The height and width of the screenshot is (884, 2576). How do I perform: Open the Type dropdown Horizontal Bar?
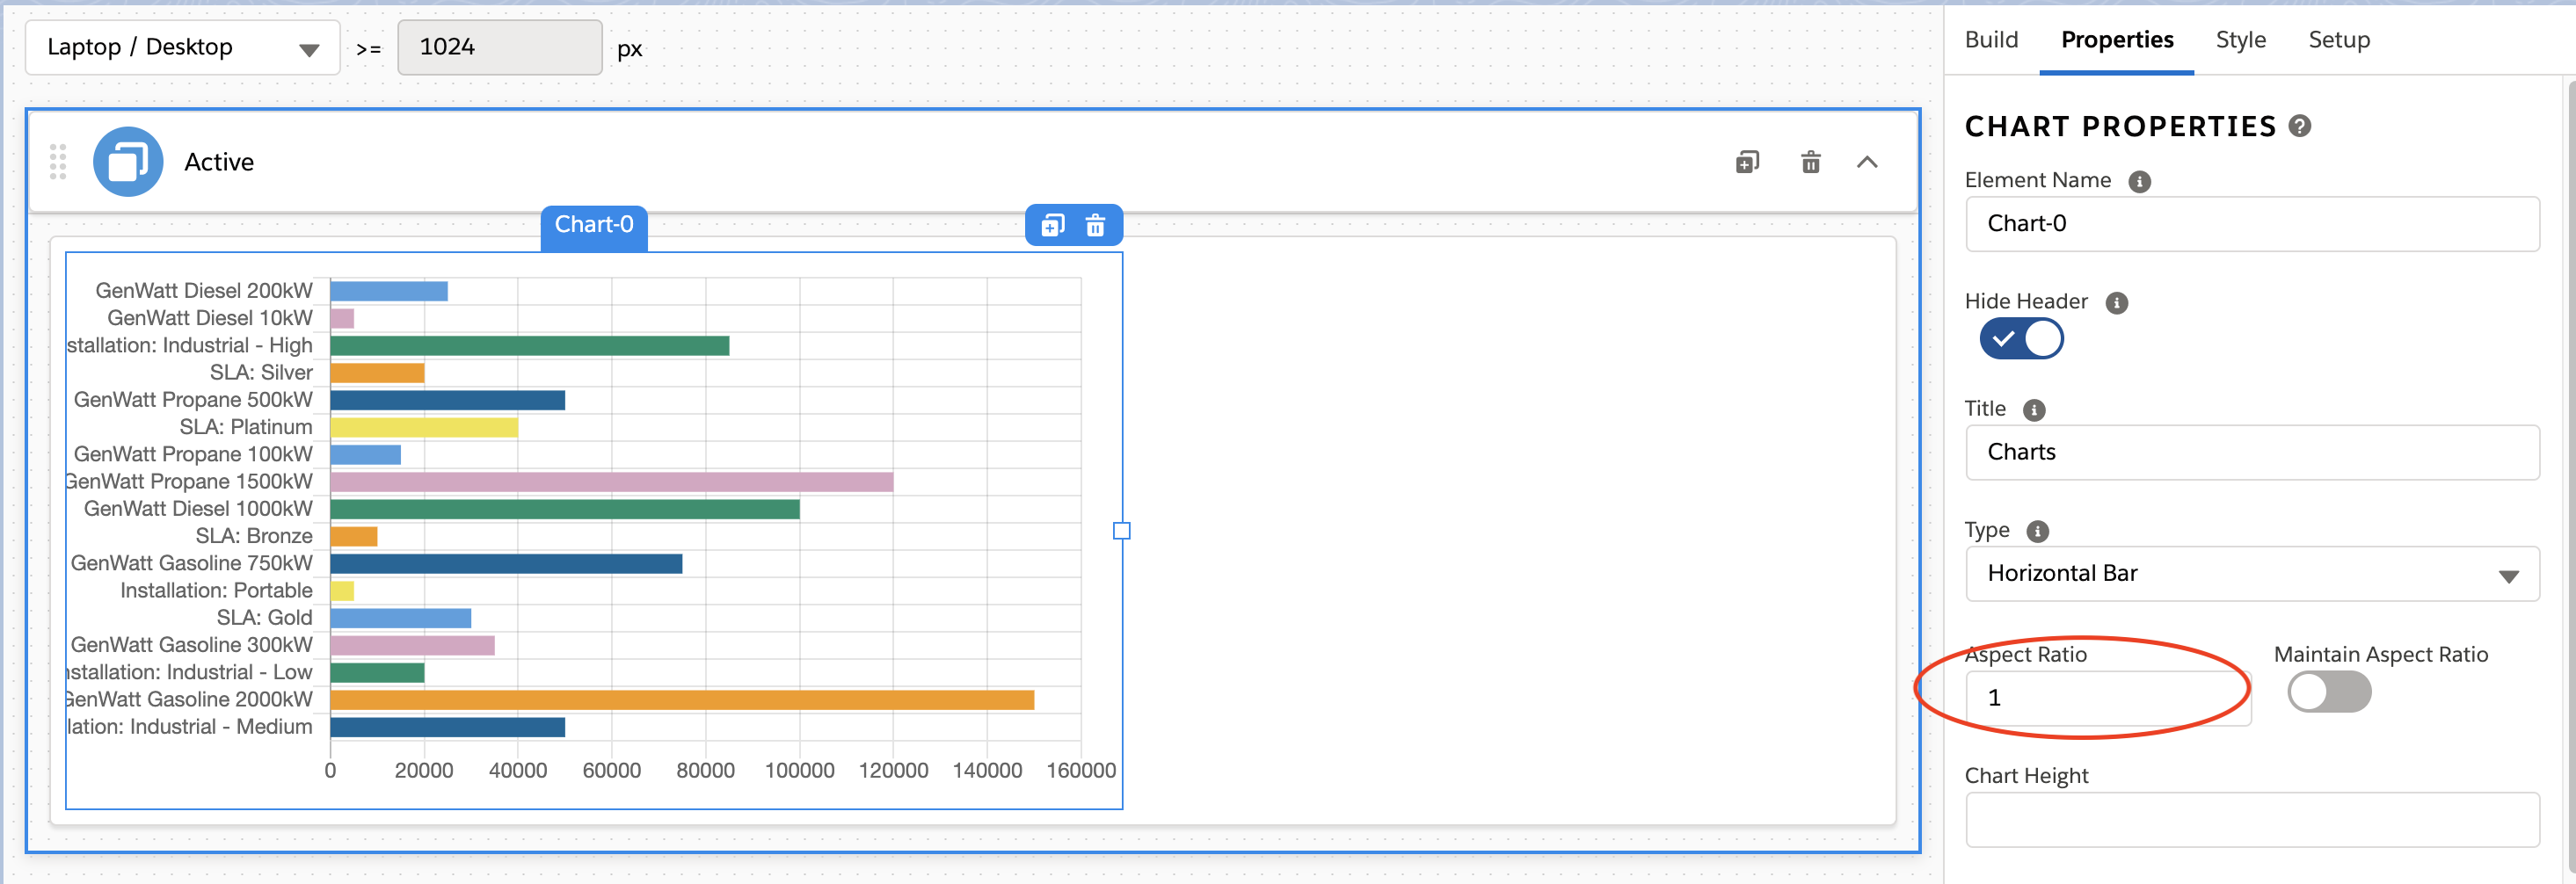(2252, 574)
